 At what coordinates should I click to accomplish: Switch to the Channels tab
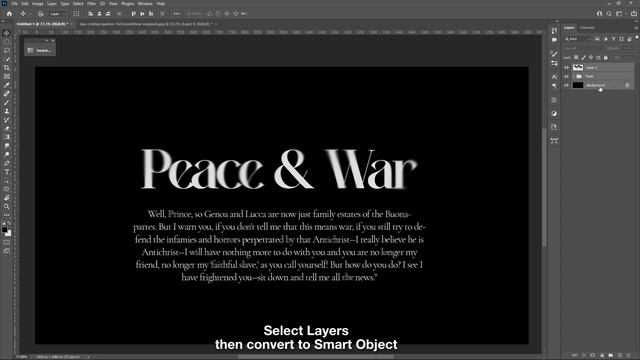click(587, 28)
